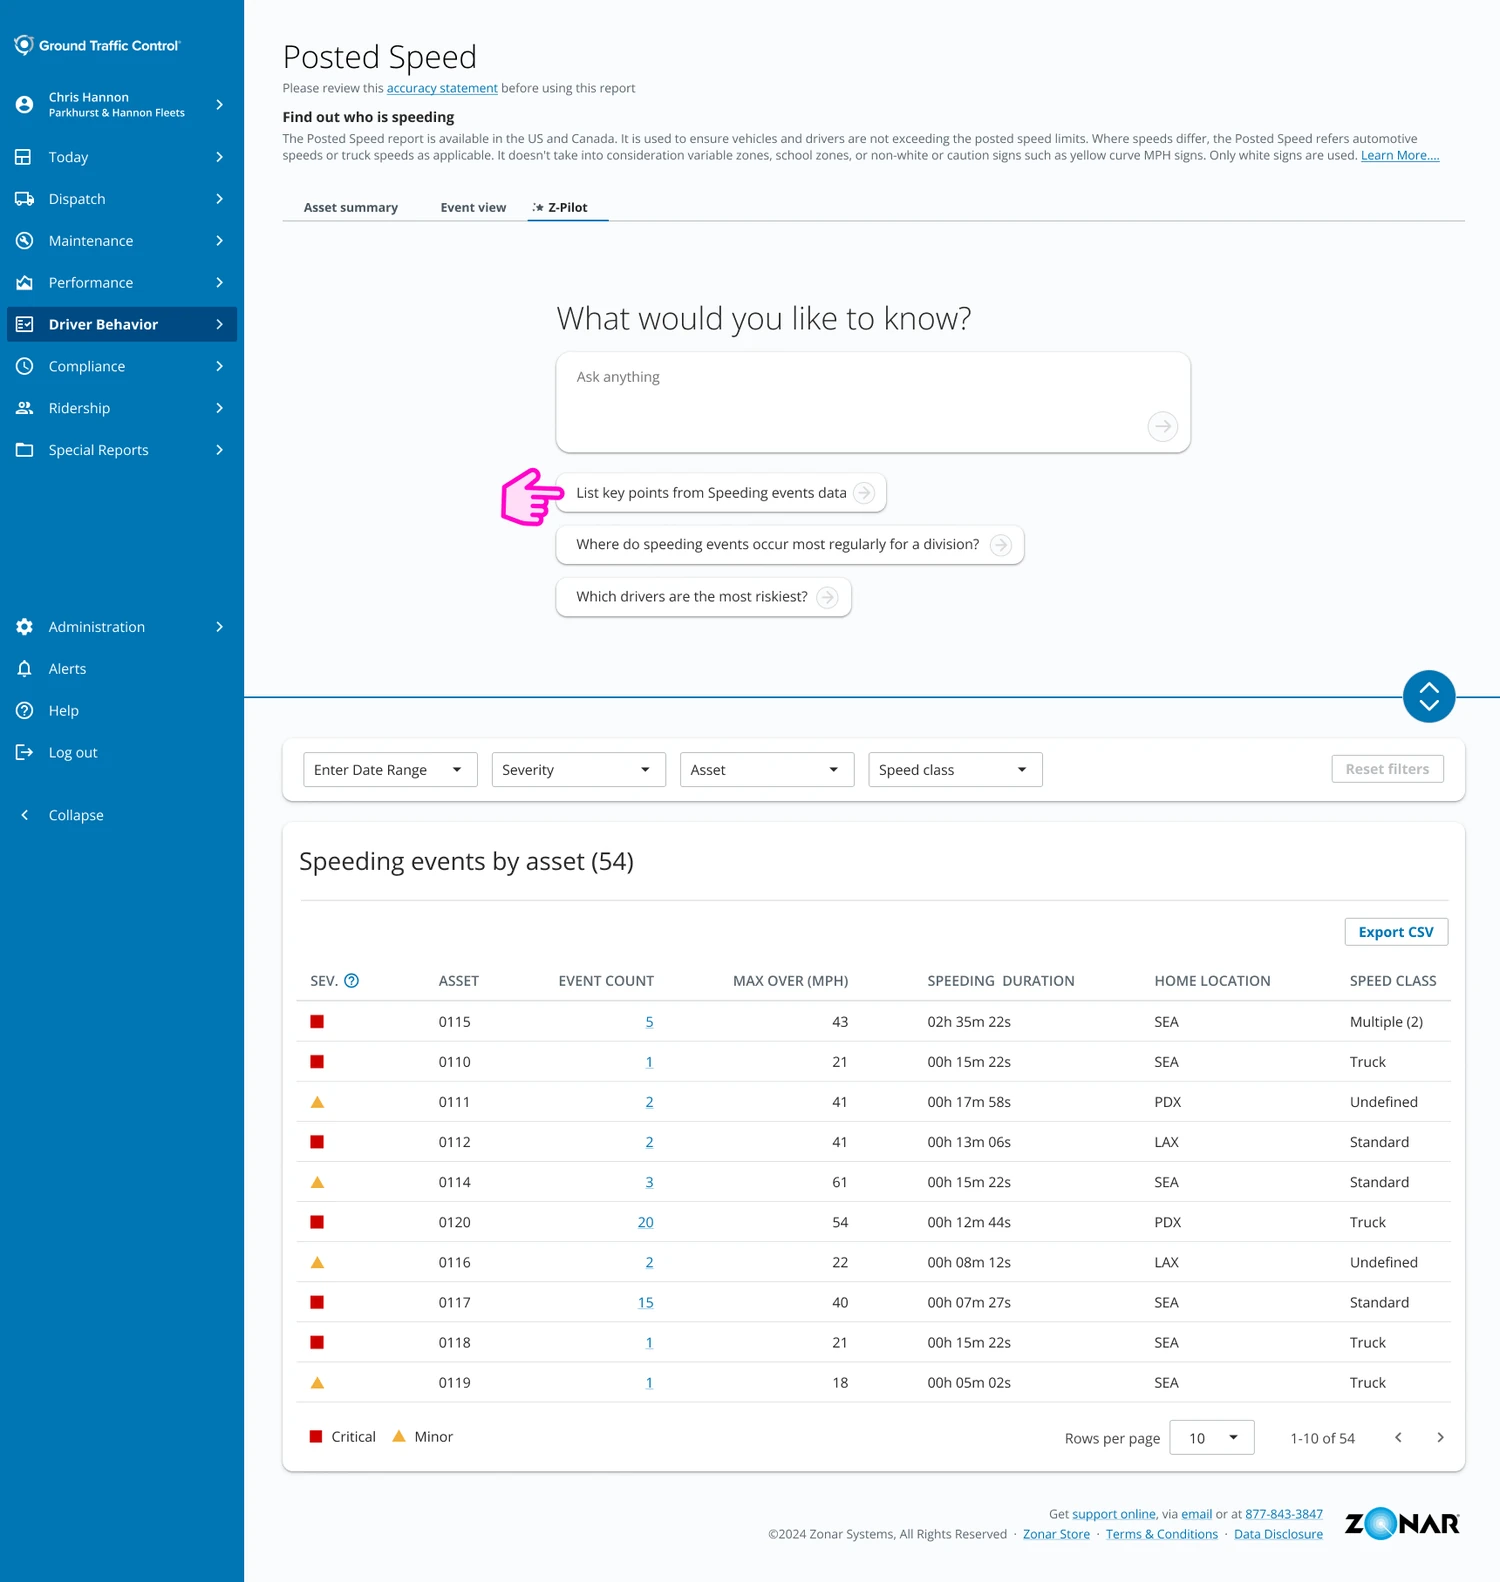Click the MAX OVER (MPH) column header
The width and height of the screenshot is (1500, 1582).
click(x=790, y=981)
